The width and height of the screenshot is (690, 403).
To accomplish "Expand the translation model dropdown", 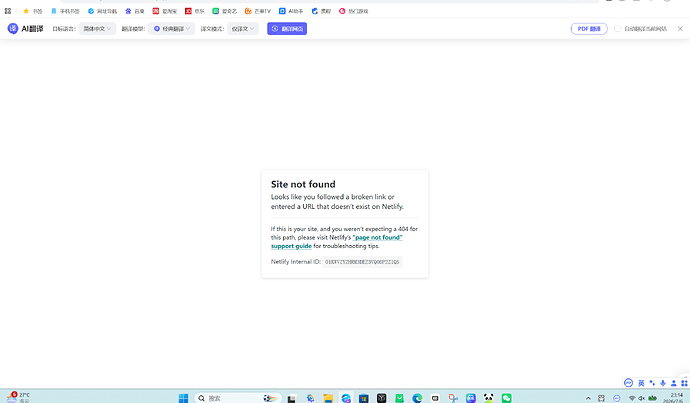I will click(172, 29).
